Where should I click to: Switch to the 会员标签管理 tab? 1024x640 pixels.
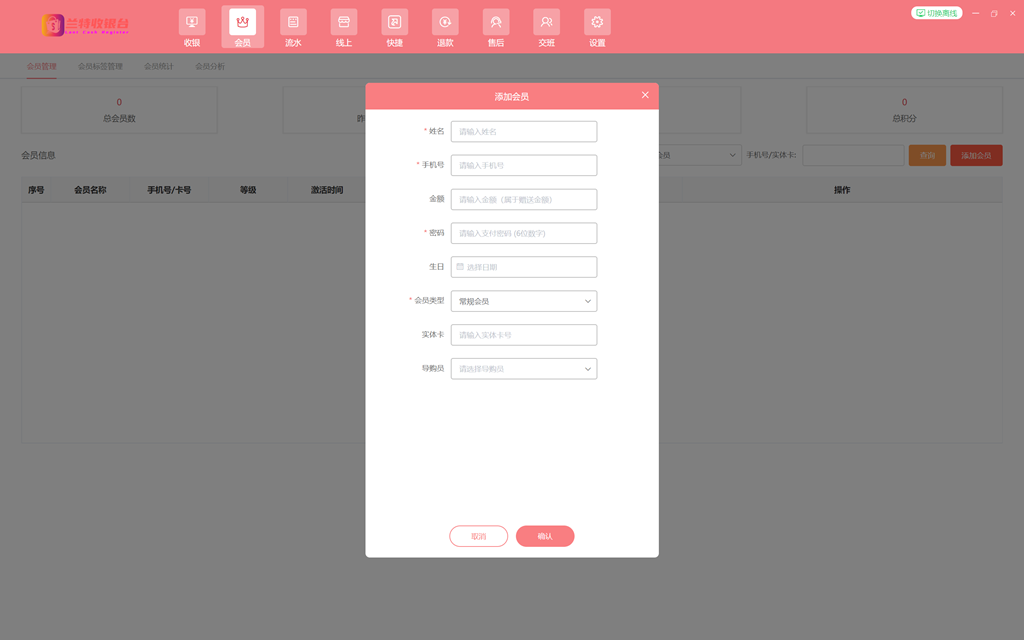point(100,66)
